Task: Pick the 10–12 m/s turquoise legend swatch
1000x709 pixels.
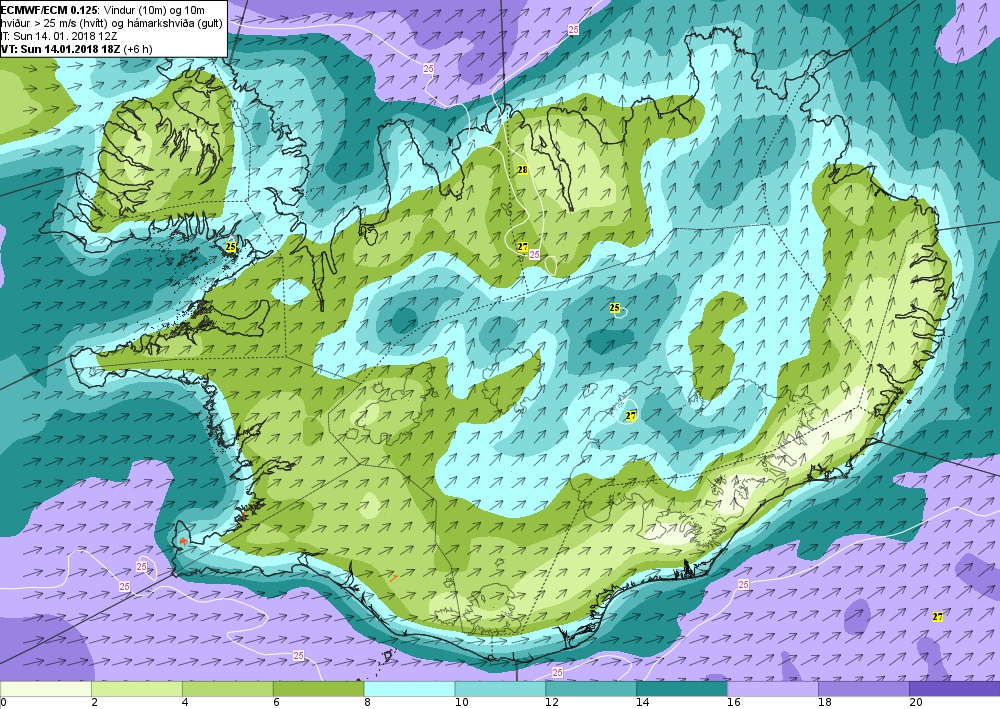Action: tap(500, 689)
